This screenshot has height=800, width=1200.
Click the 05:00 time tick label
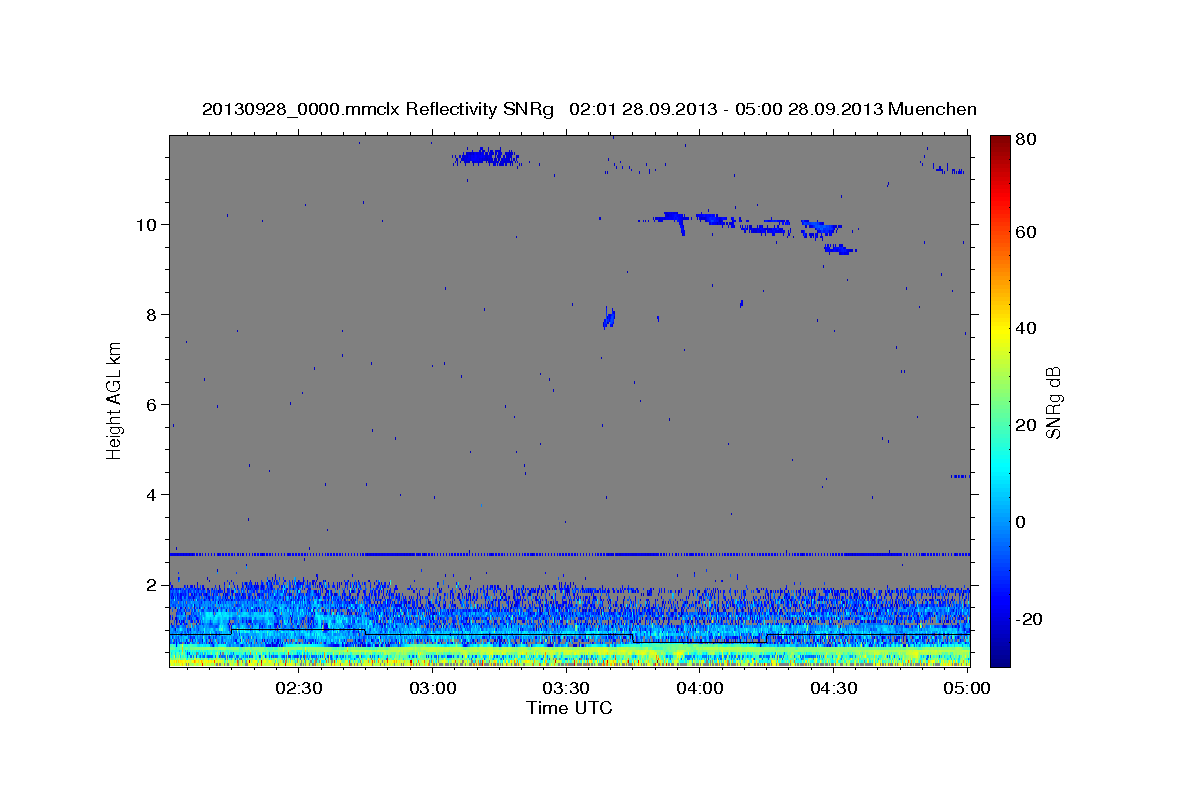(967, 688)
